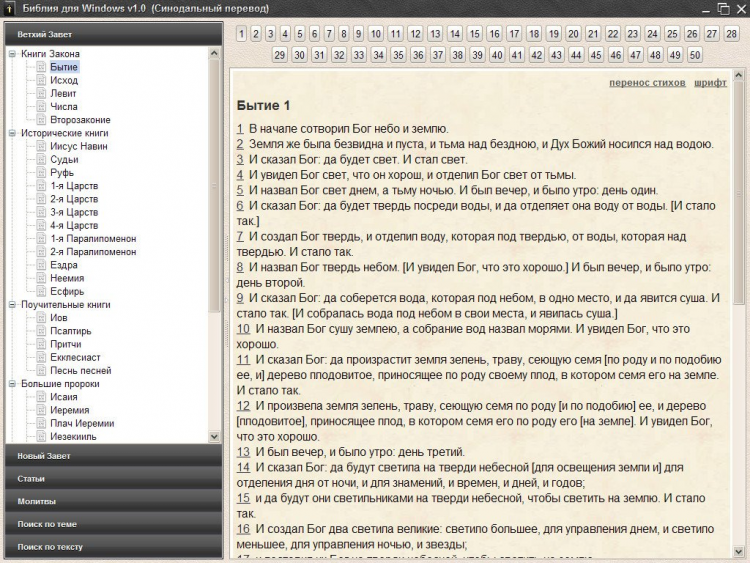
Task: Click verse number 11 link
Action: [x=243, y=360]
